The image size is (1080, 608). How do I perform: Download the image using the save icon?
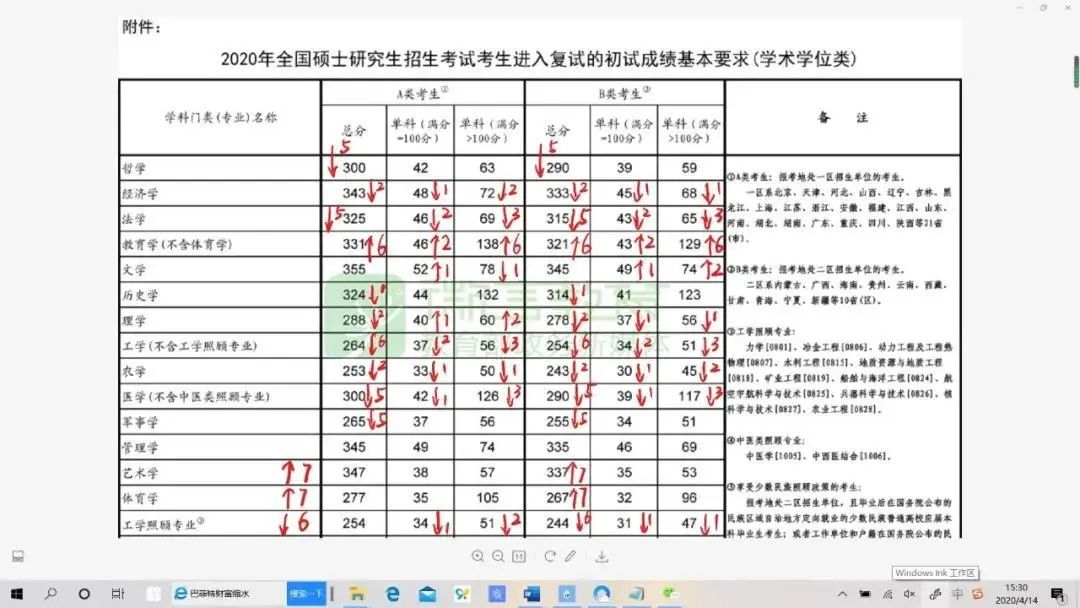pos(602,556)
